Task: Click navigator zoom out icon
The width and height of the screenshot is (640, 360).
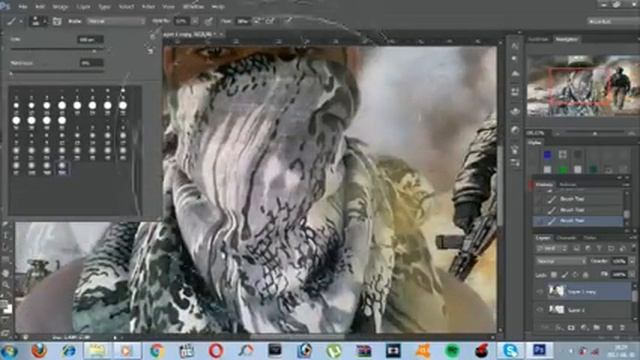Action: tap(558, 133)
